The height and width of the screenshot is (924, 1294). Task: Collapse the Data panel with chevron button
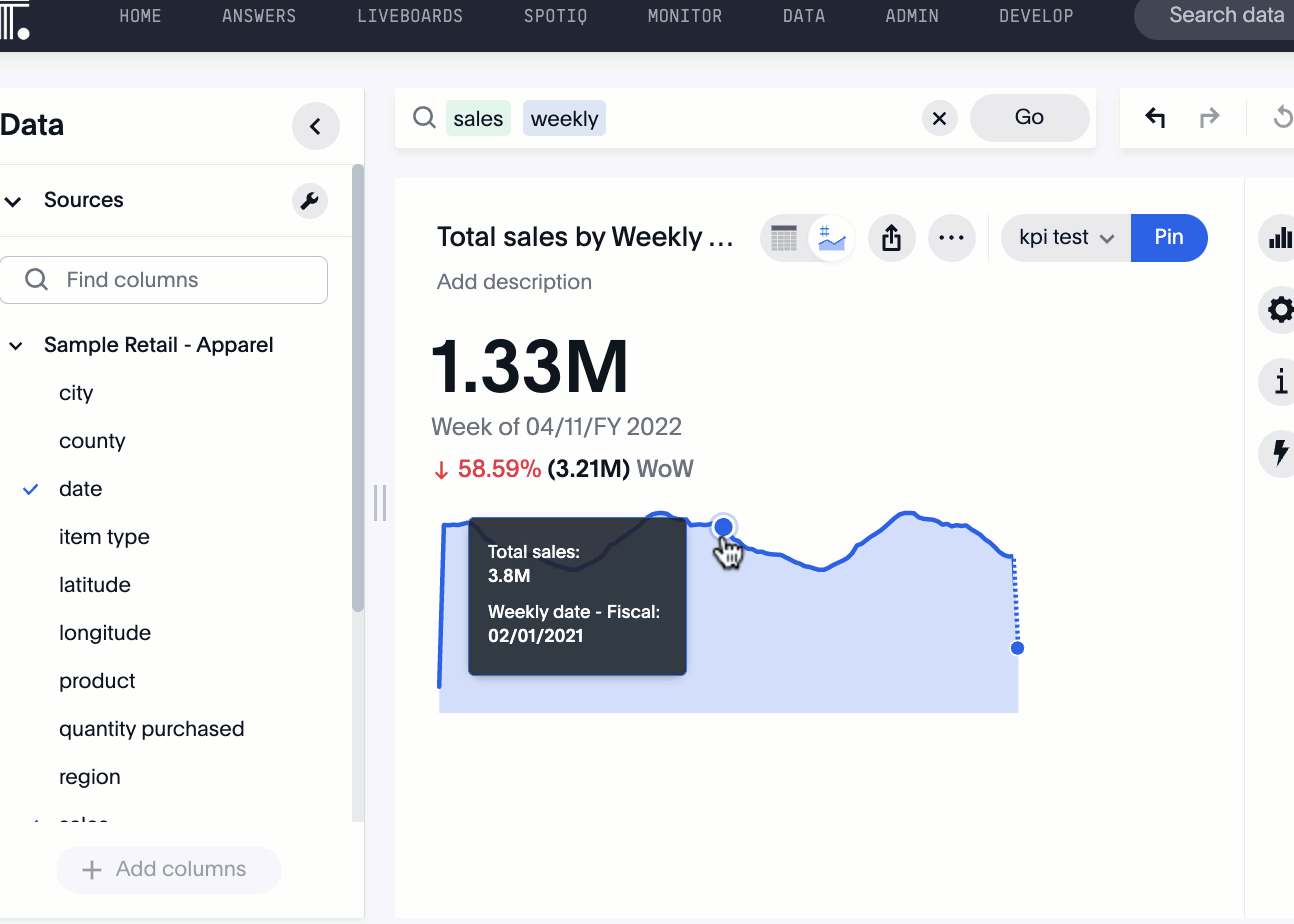(x=315, y=127)
